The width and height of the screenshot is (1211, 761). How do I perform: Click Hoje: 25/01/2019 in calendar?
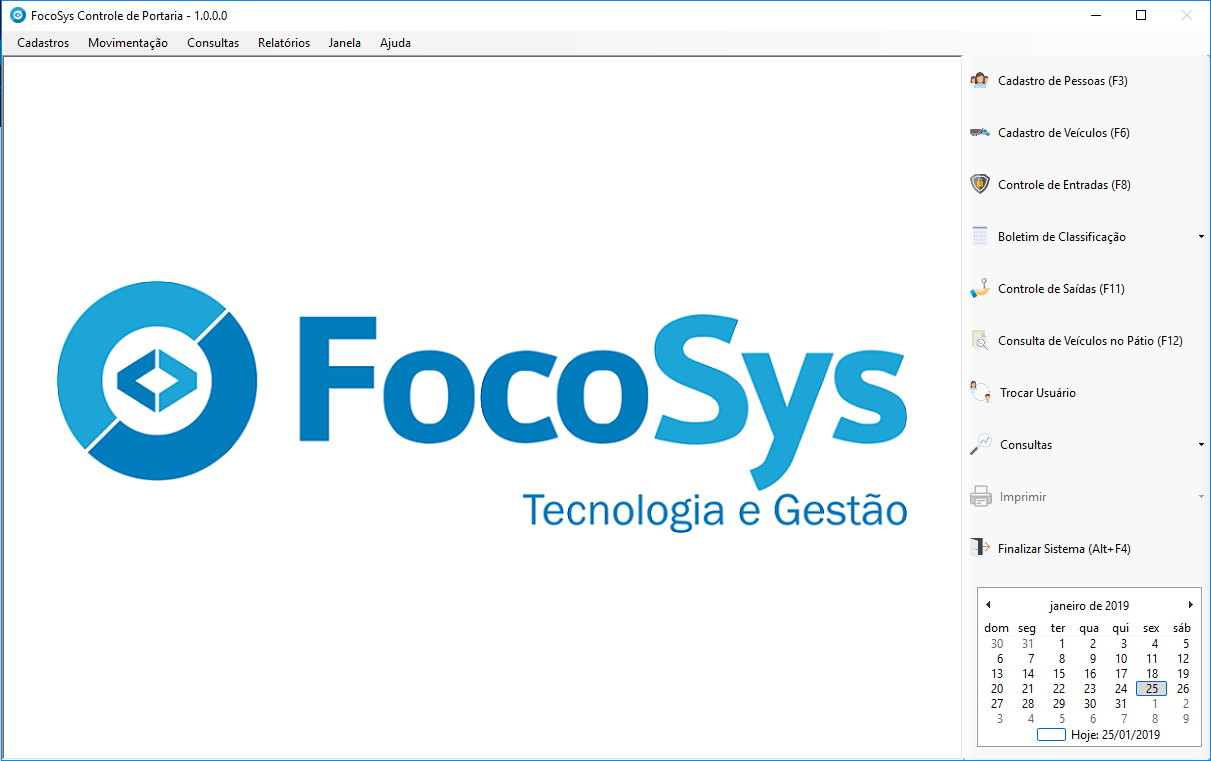[1115, 735]
